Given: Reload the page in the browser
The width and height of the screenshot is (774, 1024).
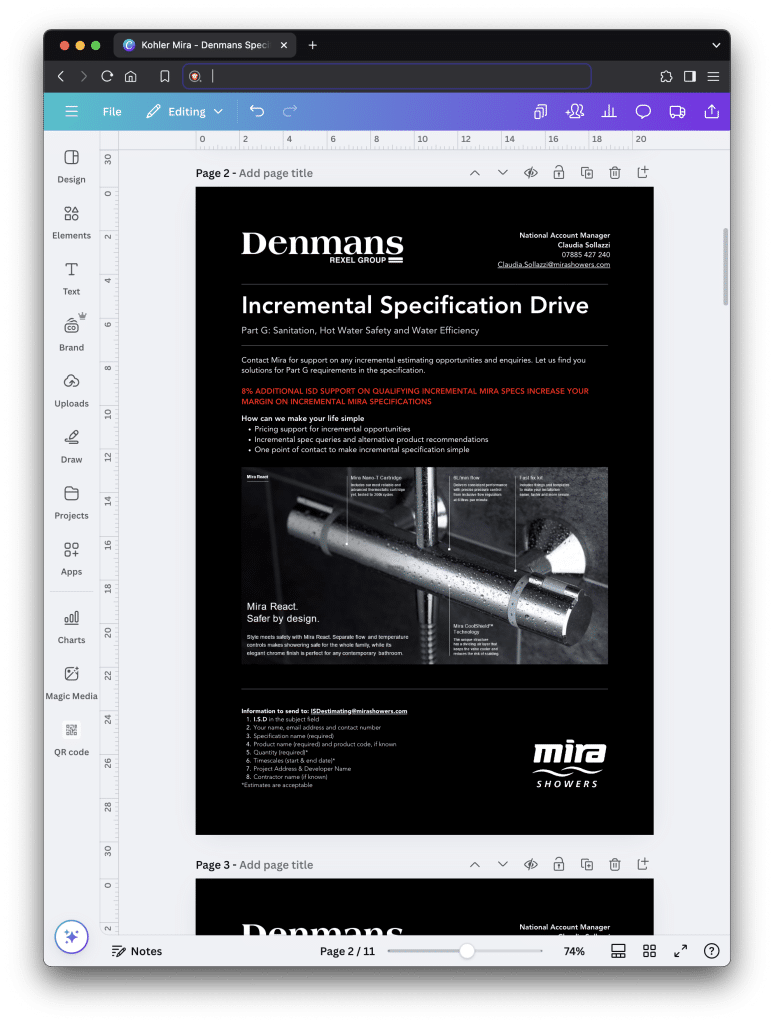Looking at the screenshot, I should (x=107, y=76).
